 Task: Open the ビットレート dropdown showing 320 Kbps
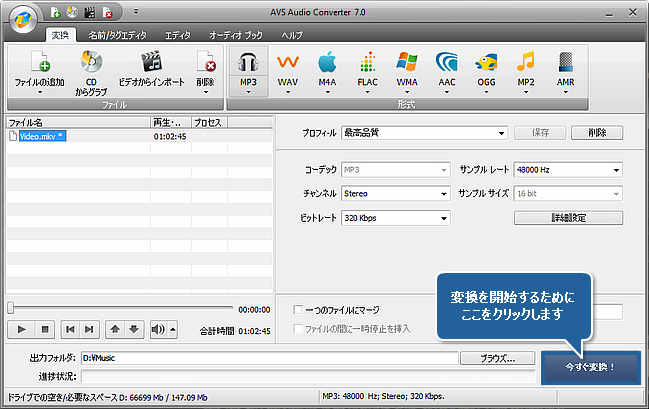click(396, 218)
